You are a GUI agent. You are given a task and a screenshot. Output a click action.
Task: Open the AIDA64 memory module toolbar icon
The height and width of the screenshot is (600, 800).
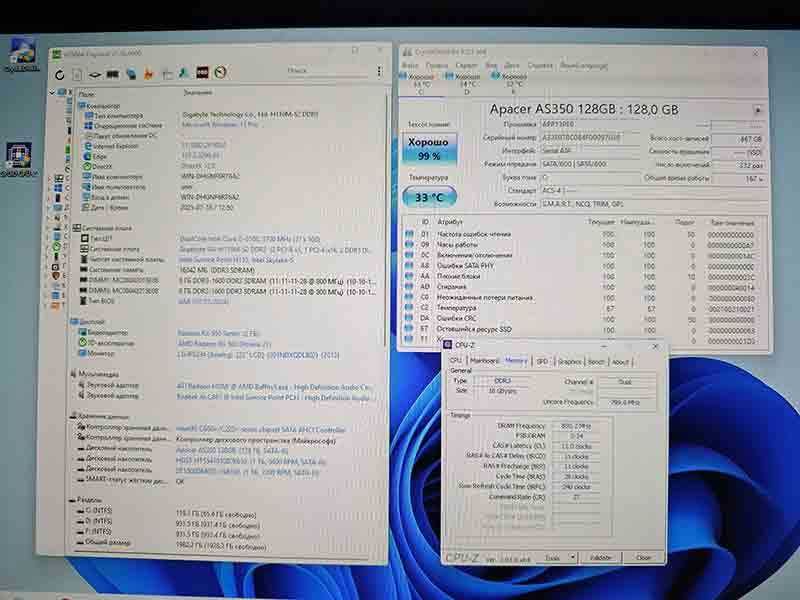click(x=113, y=74)
